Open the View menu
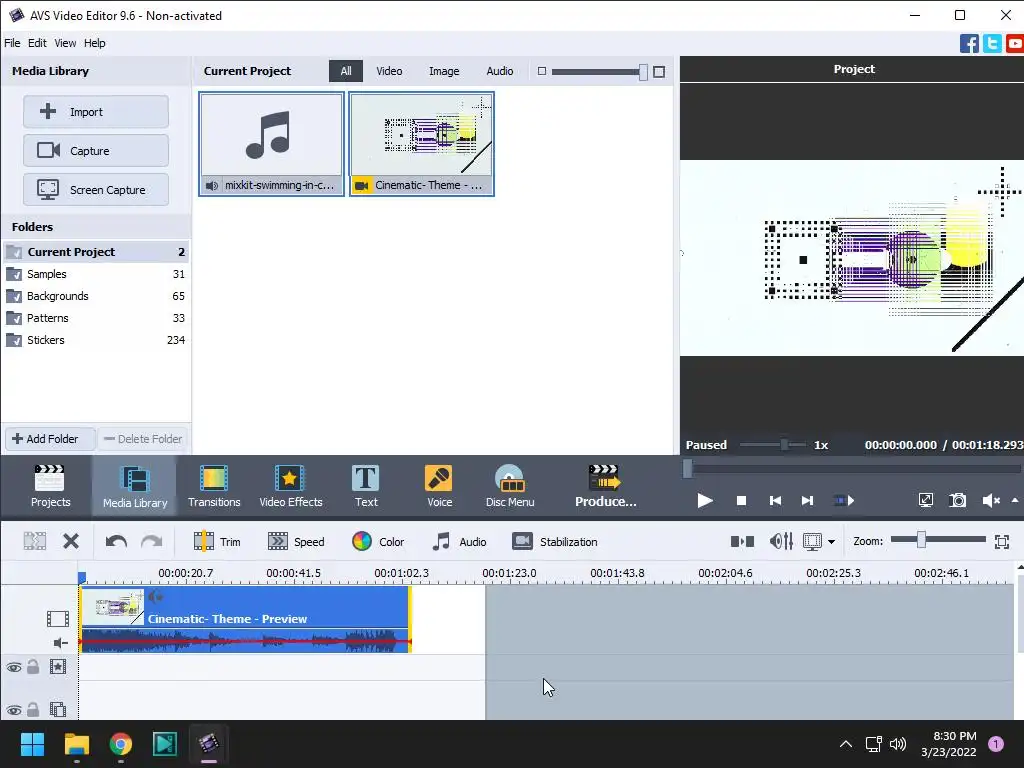 [65, 43]
